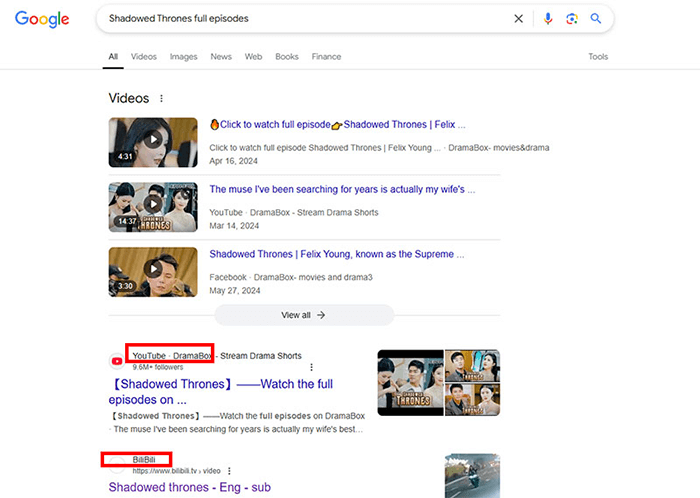Open the large DramaBox result thumbnail
The image size is (700, 498).
coord(410,383)
